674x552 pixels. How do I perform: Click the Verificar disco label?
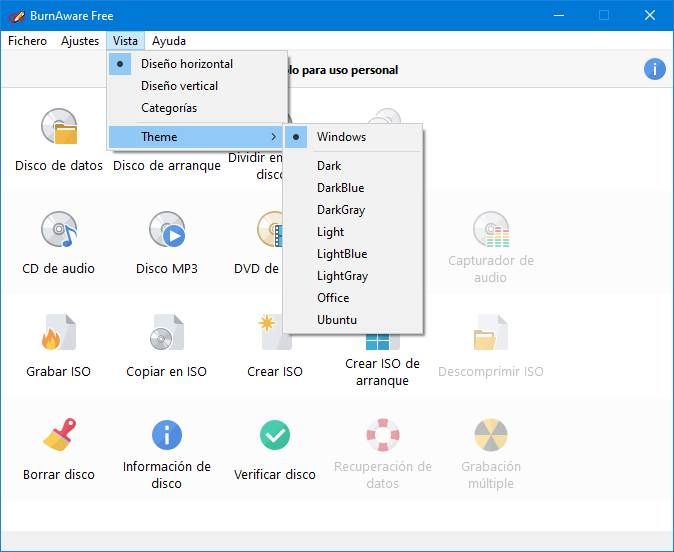(275, 475)
